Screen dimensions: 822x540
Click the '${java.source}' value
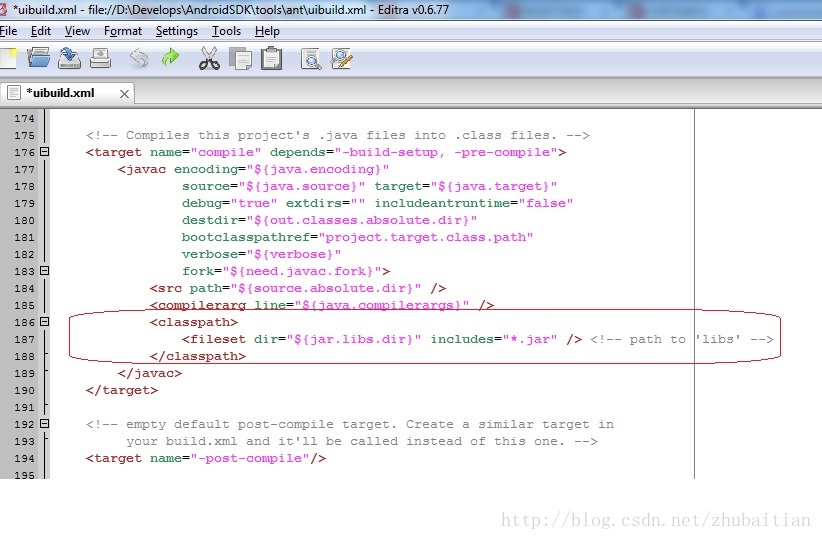(302, 186)
